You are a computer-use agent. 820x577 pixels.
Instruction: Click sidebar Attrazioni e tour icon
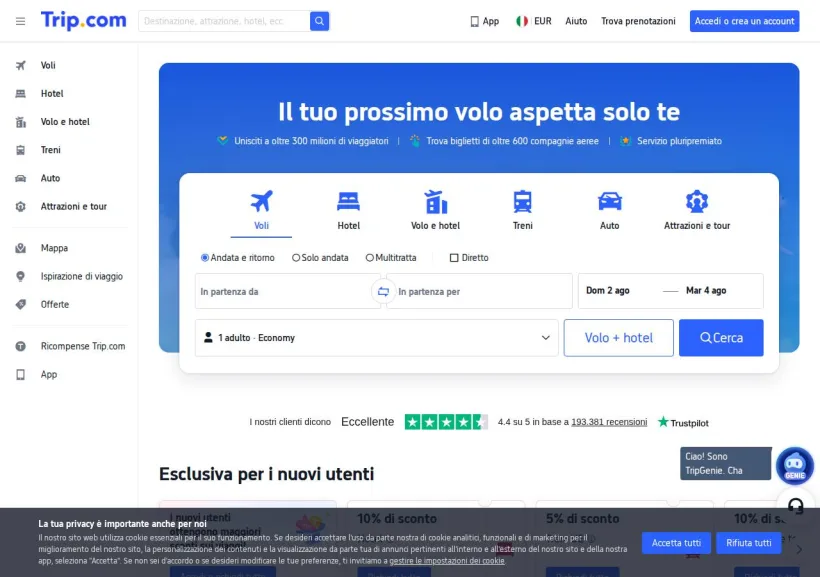[x=20, y=207]
